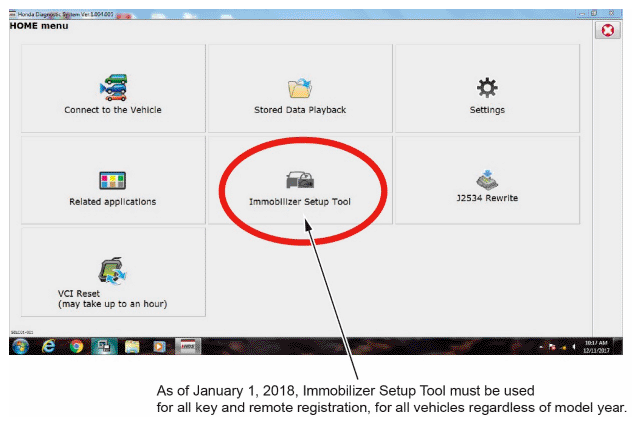Launch the Immobilizer Setup Tool

300,180
